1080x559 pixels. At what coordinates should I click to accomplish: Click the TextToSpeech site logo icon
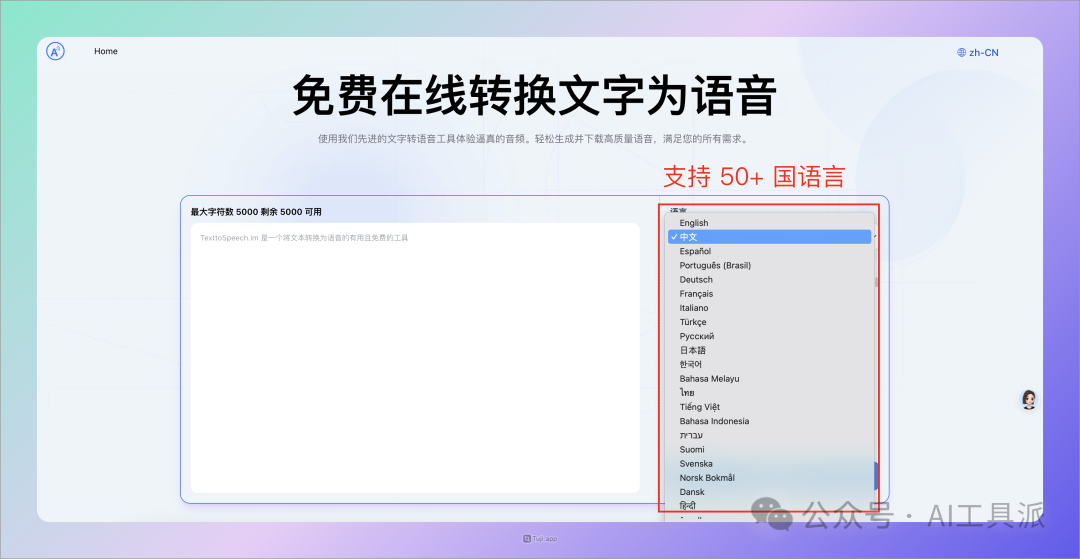(x=56, y=51)
